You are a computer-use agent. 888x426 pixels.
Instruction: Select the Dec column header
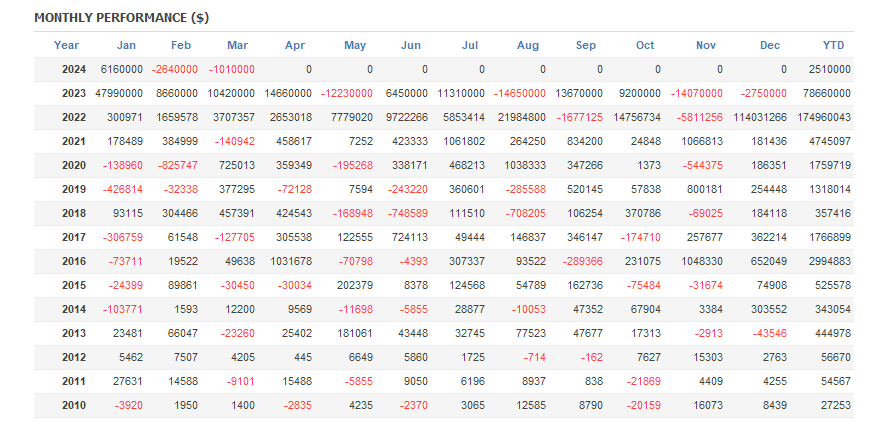coord(770,45)
